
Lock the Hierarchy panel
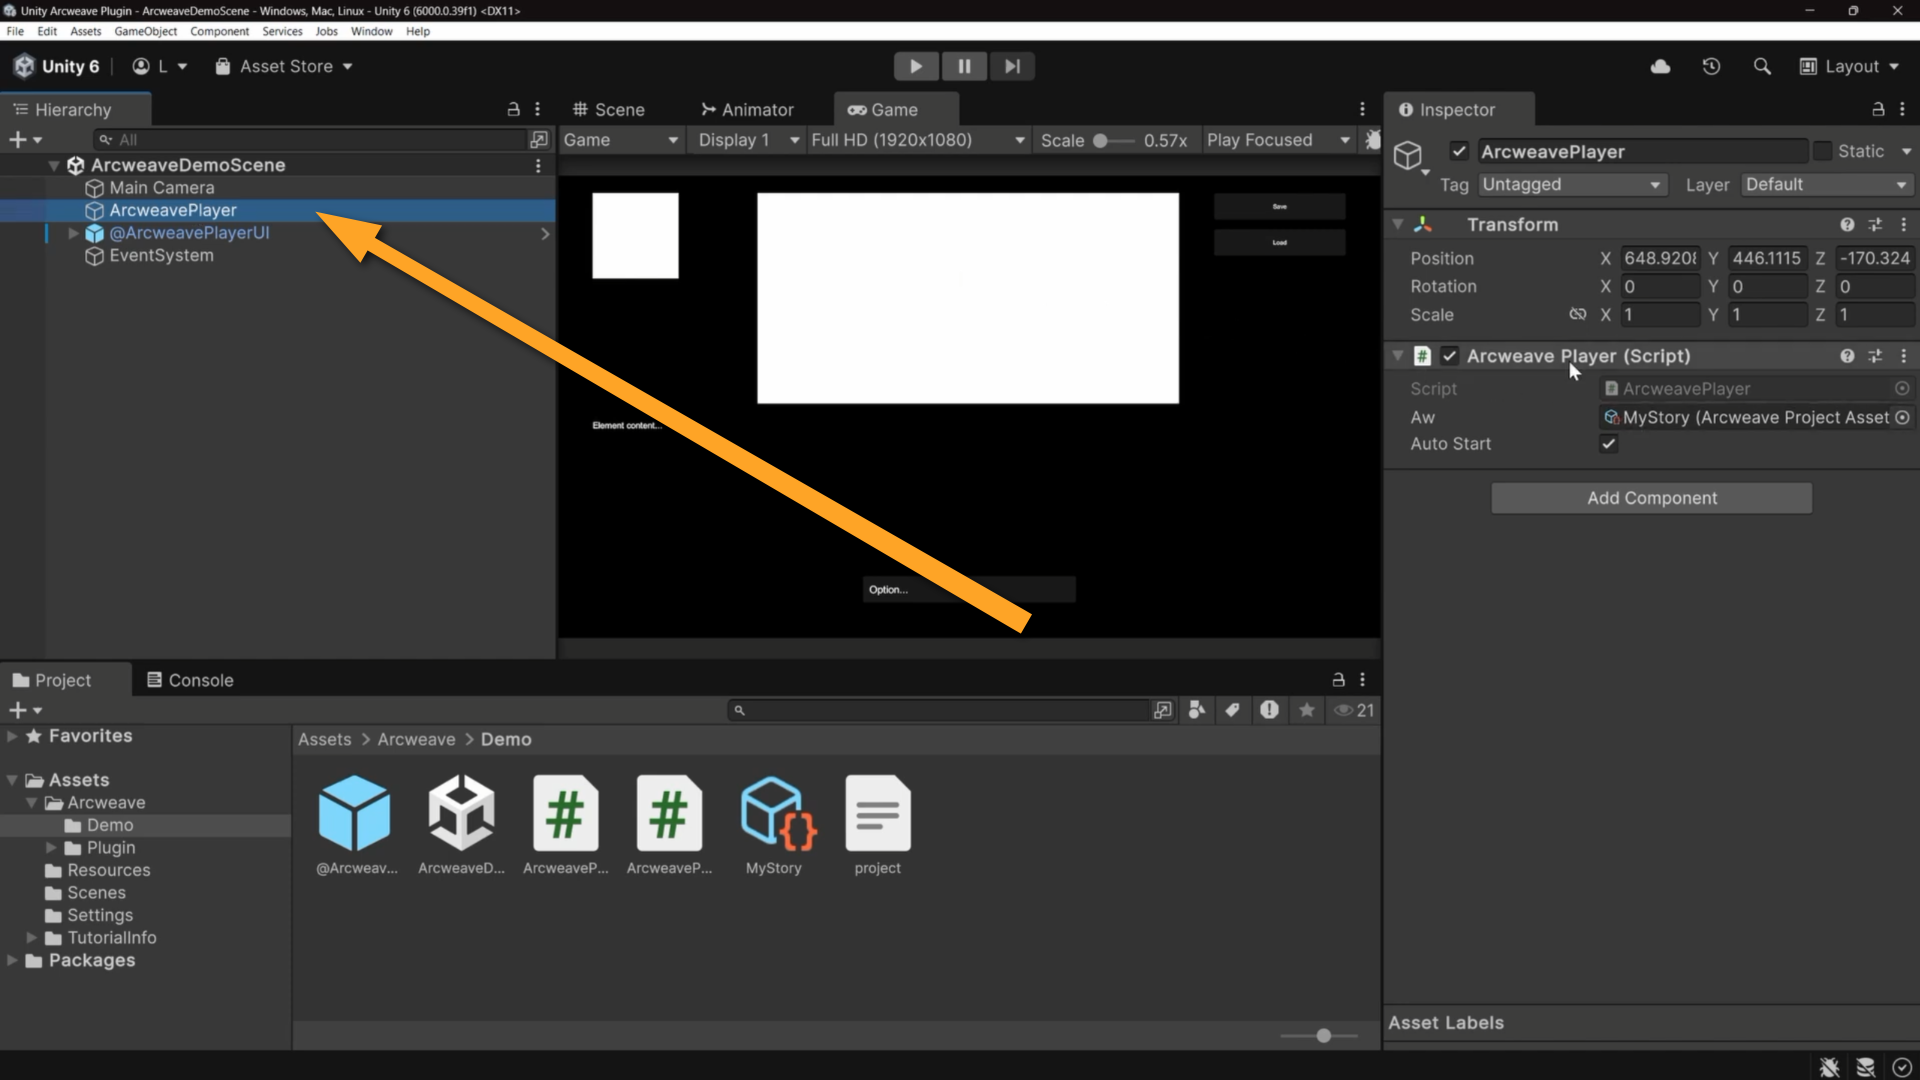pyautogui.click(x=513, y=109)
